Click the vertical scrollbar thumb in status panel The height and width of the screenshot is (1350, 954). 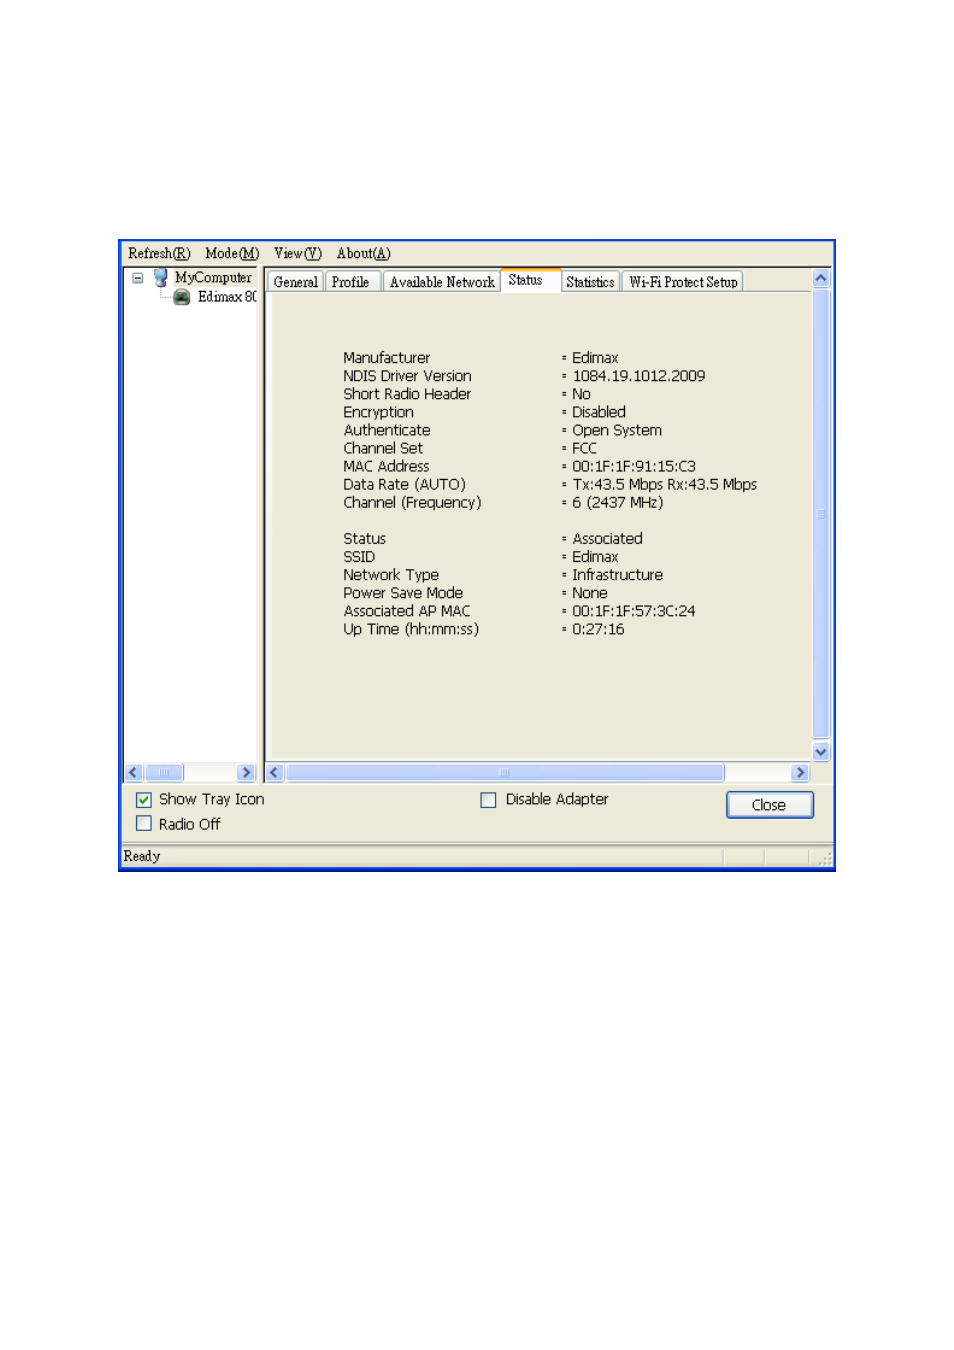coord(821,514)
